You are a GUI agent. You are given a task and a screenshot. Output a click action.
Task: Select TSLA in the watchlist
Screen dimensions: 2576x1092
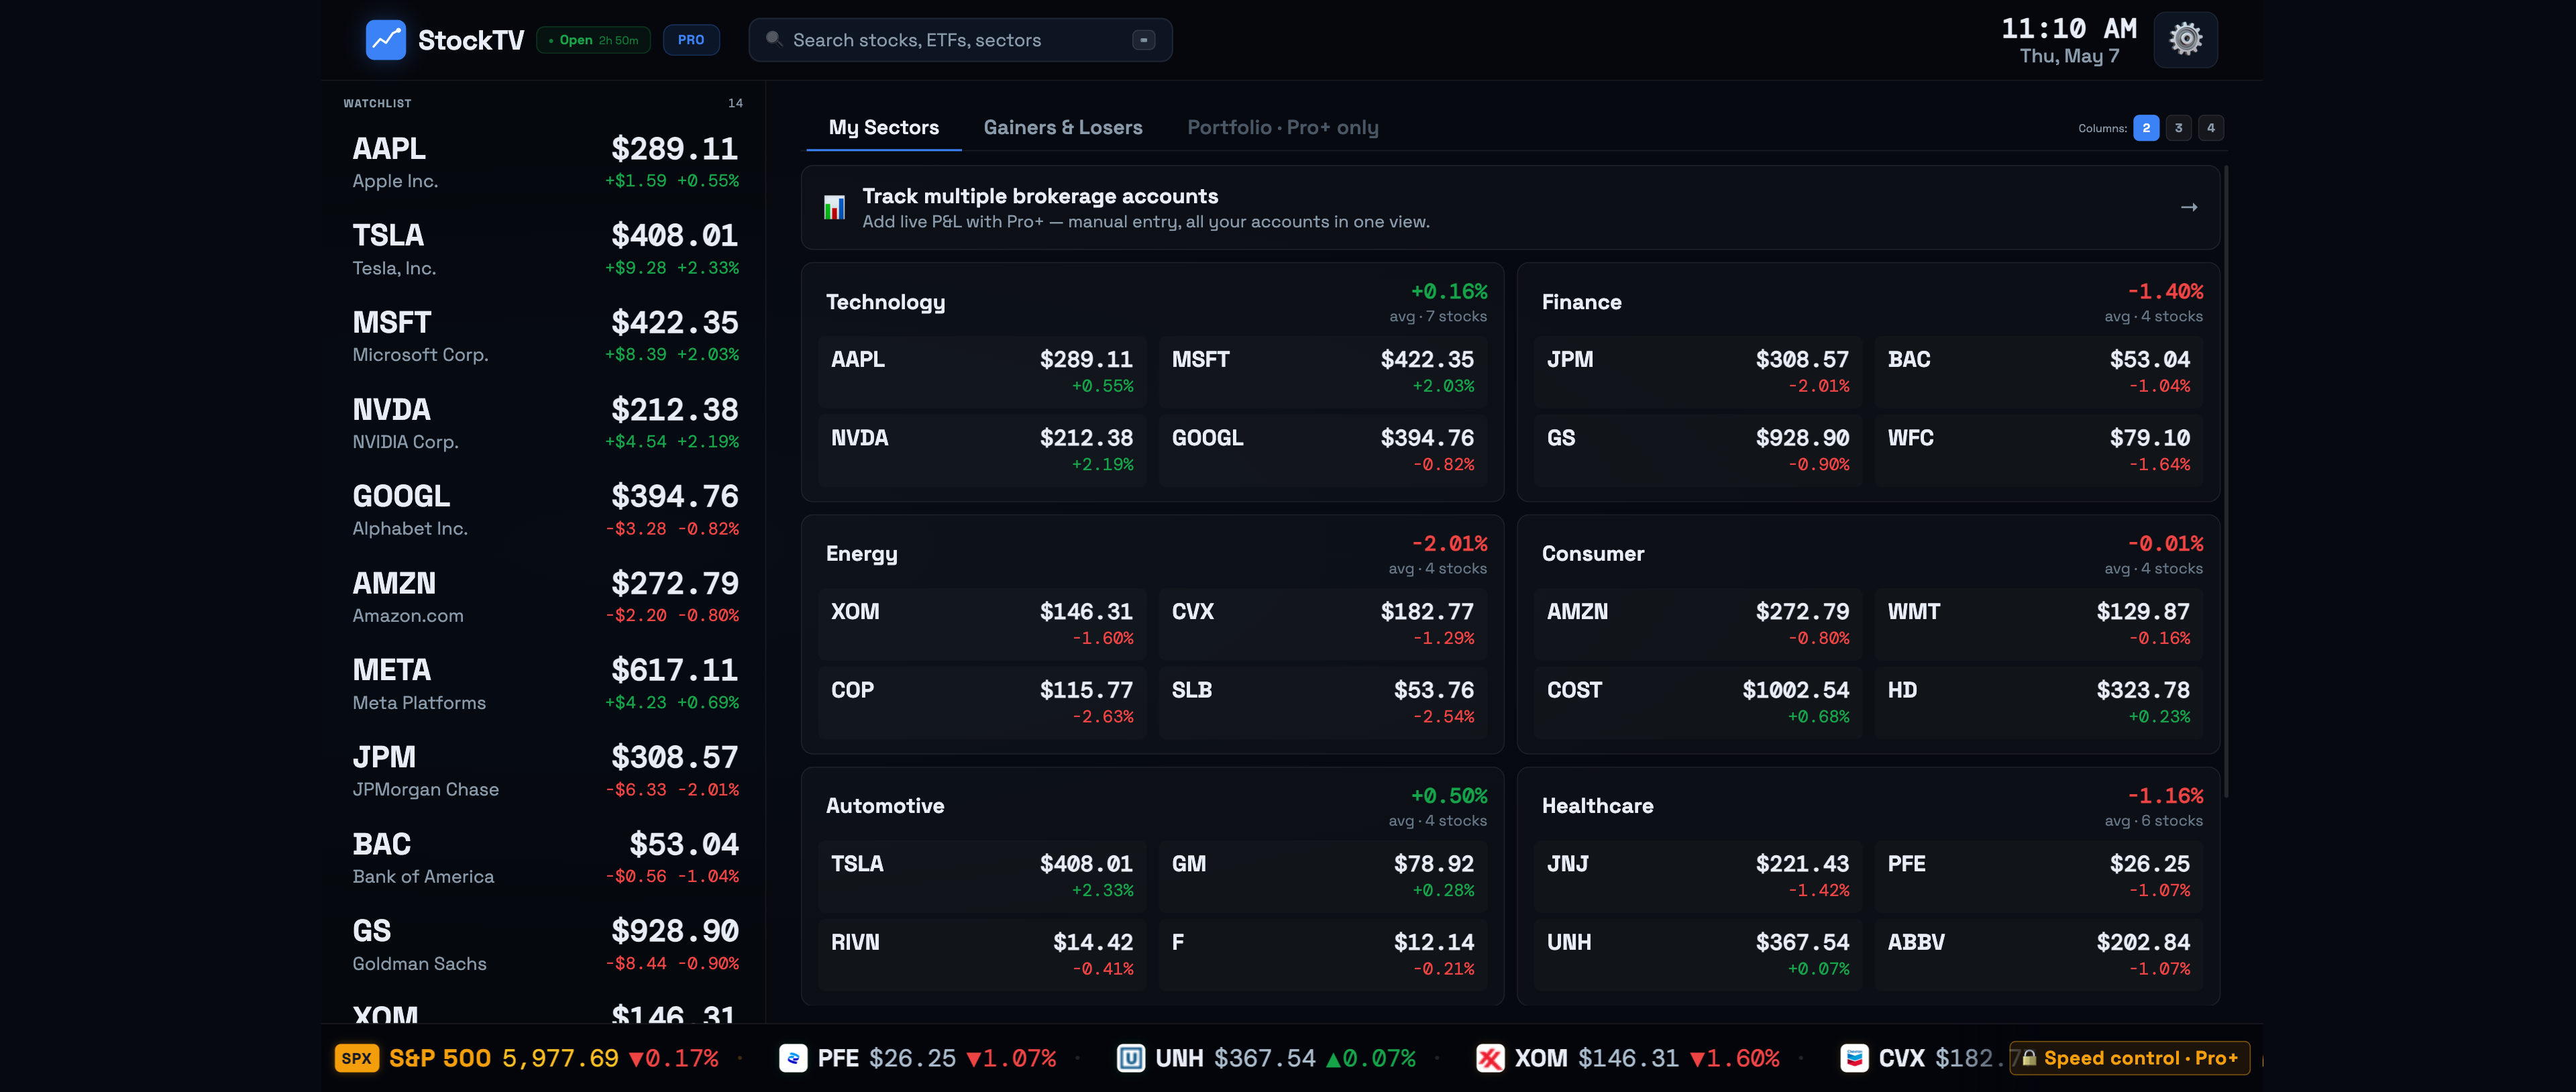[x=545, y=249]
